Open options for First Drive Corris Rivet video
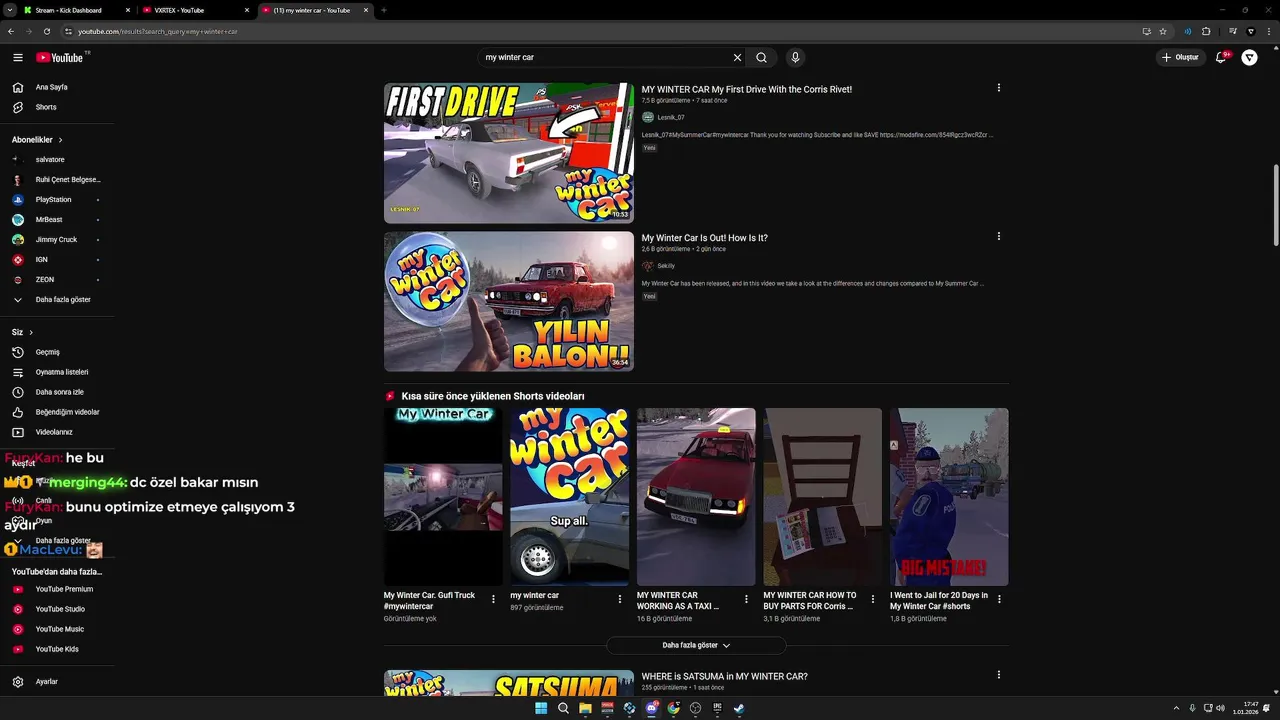Image resolution: width=1280 pixels, height=720 pixels. pos(999,88)
